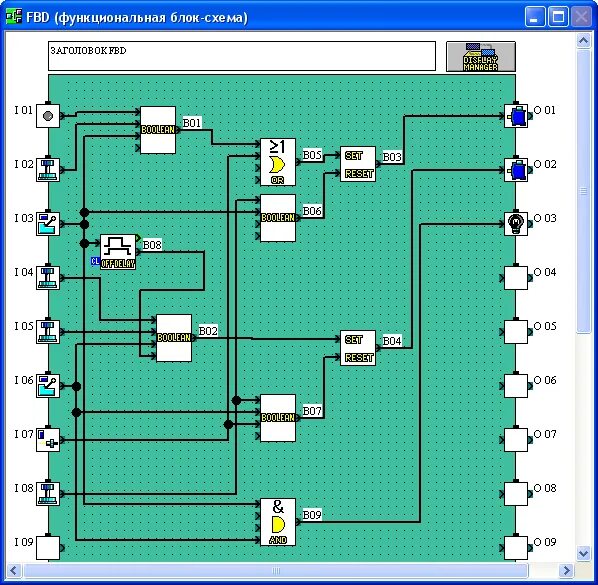The width and height of the screenshot is (598, 585).
Task: Select input I 04 sensor icon
Action: point(48,278)
